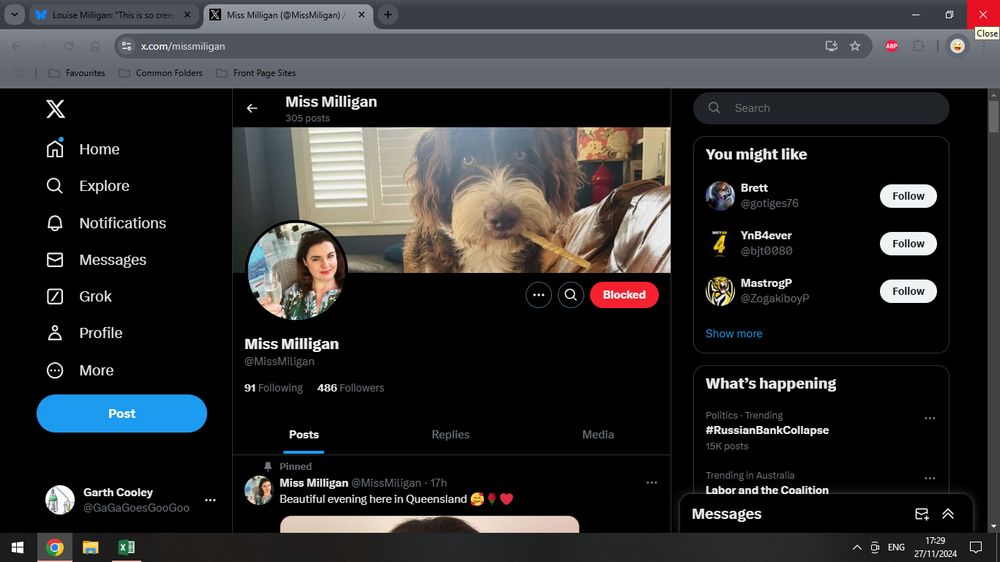
Task: Open Messages in sidebar
Action: 96,260
